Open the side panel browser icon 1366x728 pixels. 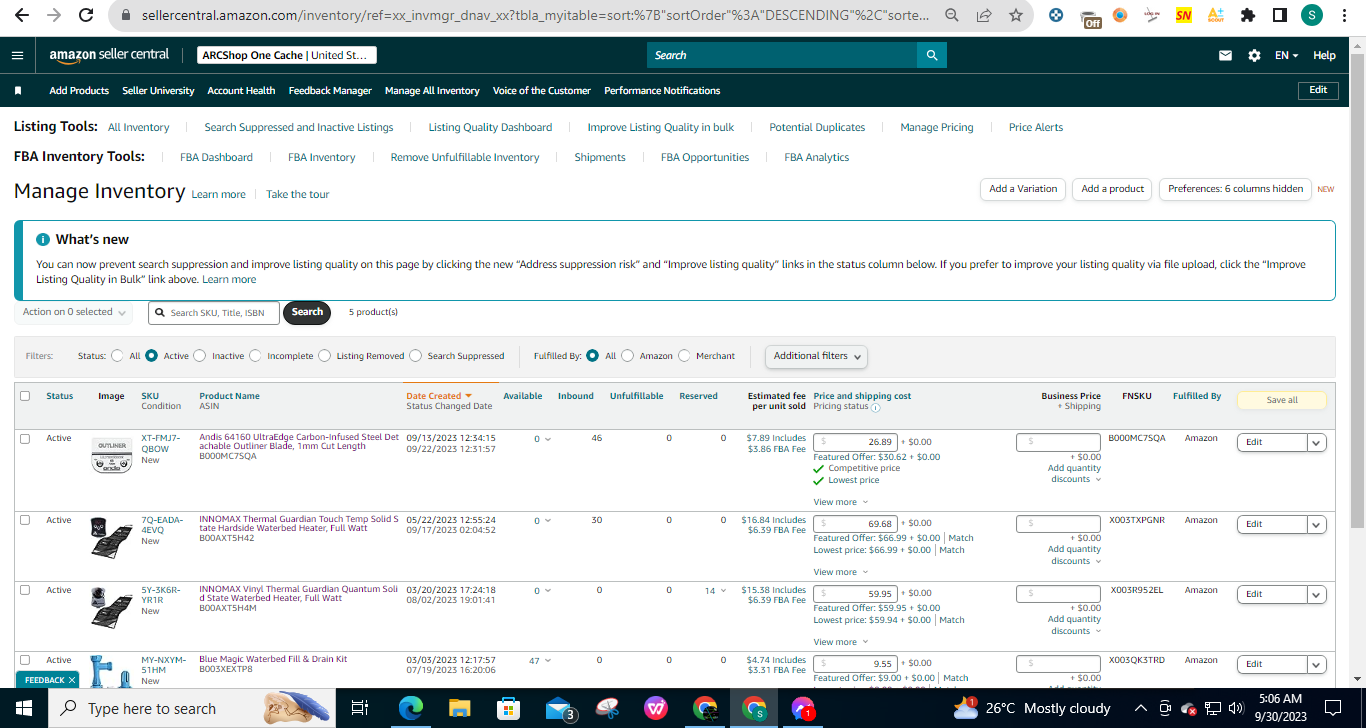[1279, 15]
